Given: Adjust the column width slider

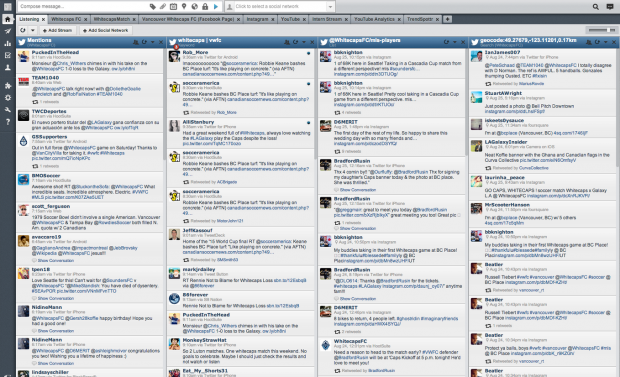Looking at the screenshot, I should point(601,30).
